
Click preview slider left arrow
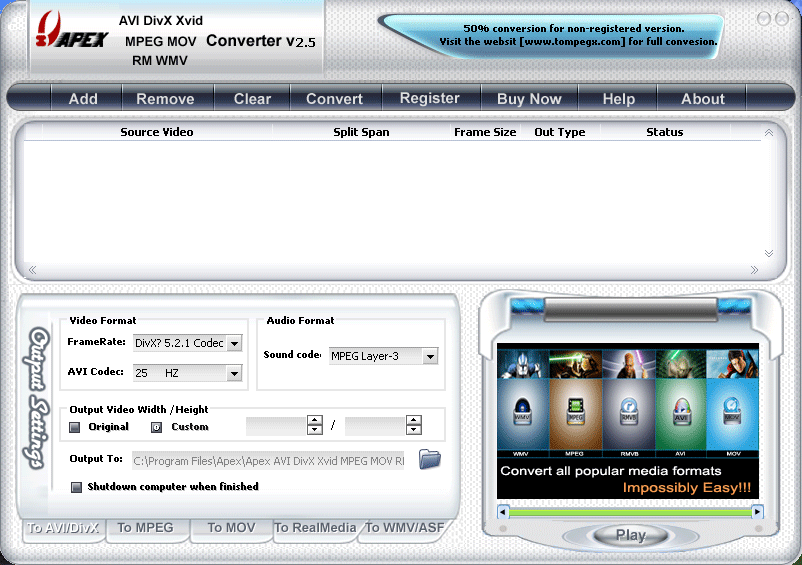[503, 511]
